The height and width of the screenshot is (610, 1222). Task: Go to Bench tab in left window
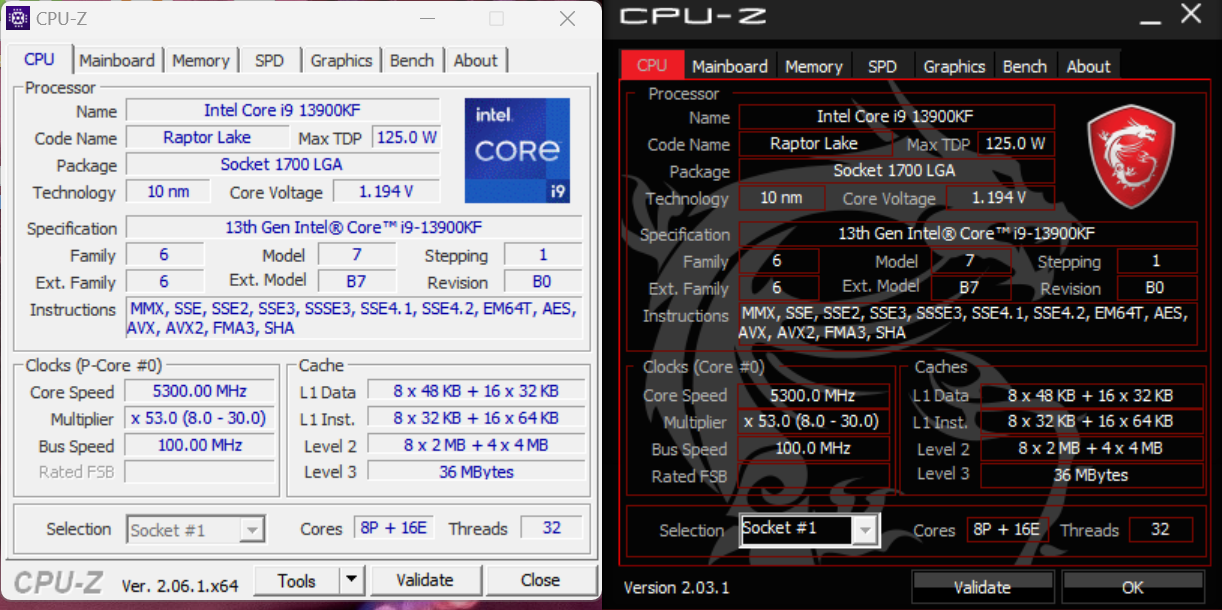412,60
